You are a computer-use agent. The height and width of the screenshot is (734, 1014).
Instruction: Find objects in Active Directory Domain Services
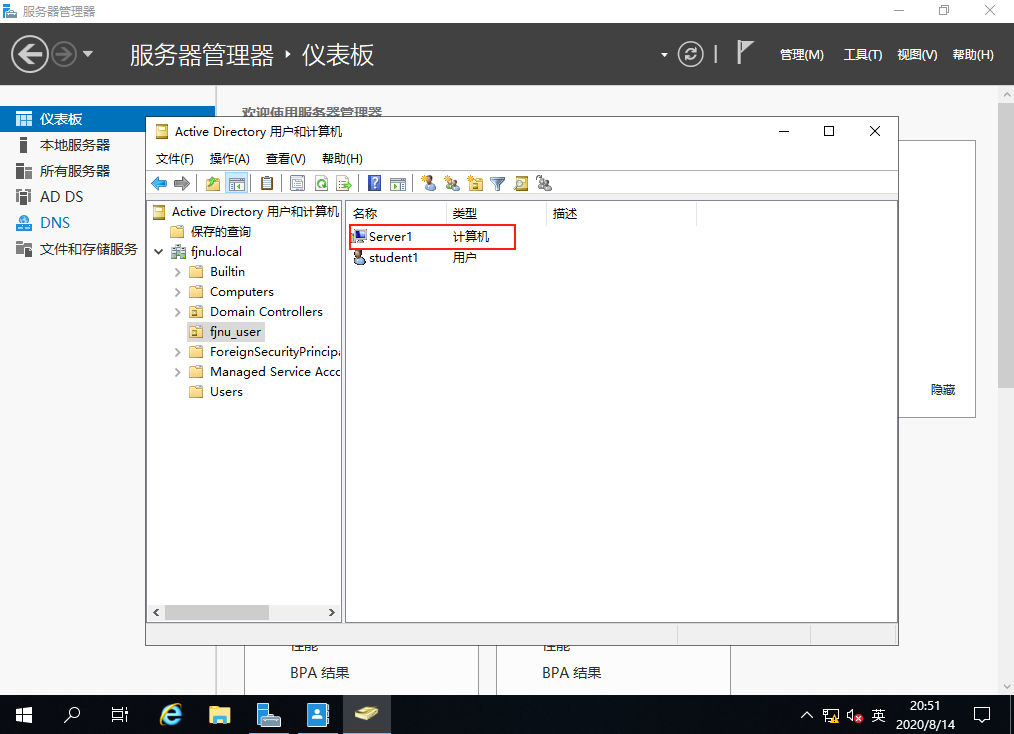coord(521,184)
